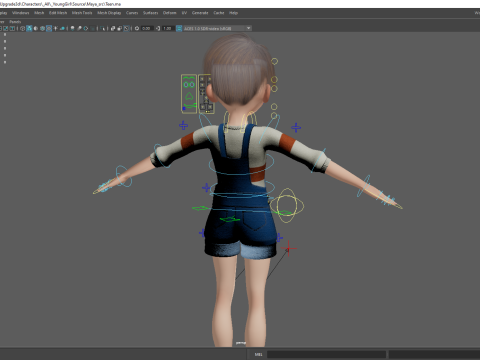The height and width of the screenshot is (360, 480).
Task: Open the Windows menu
Action: point(20,13)
